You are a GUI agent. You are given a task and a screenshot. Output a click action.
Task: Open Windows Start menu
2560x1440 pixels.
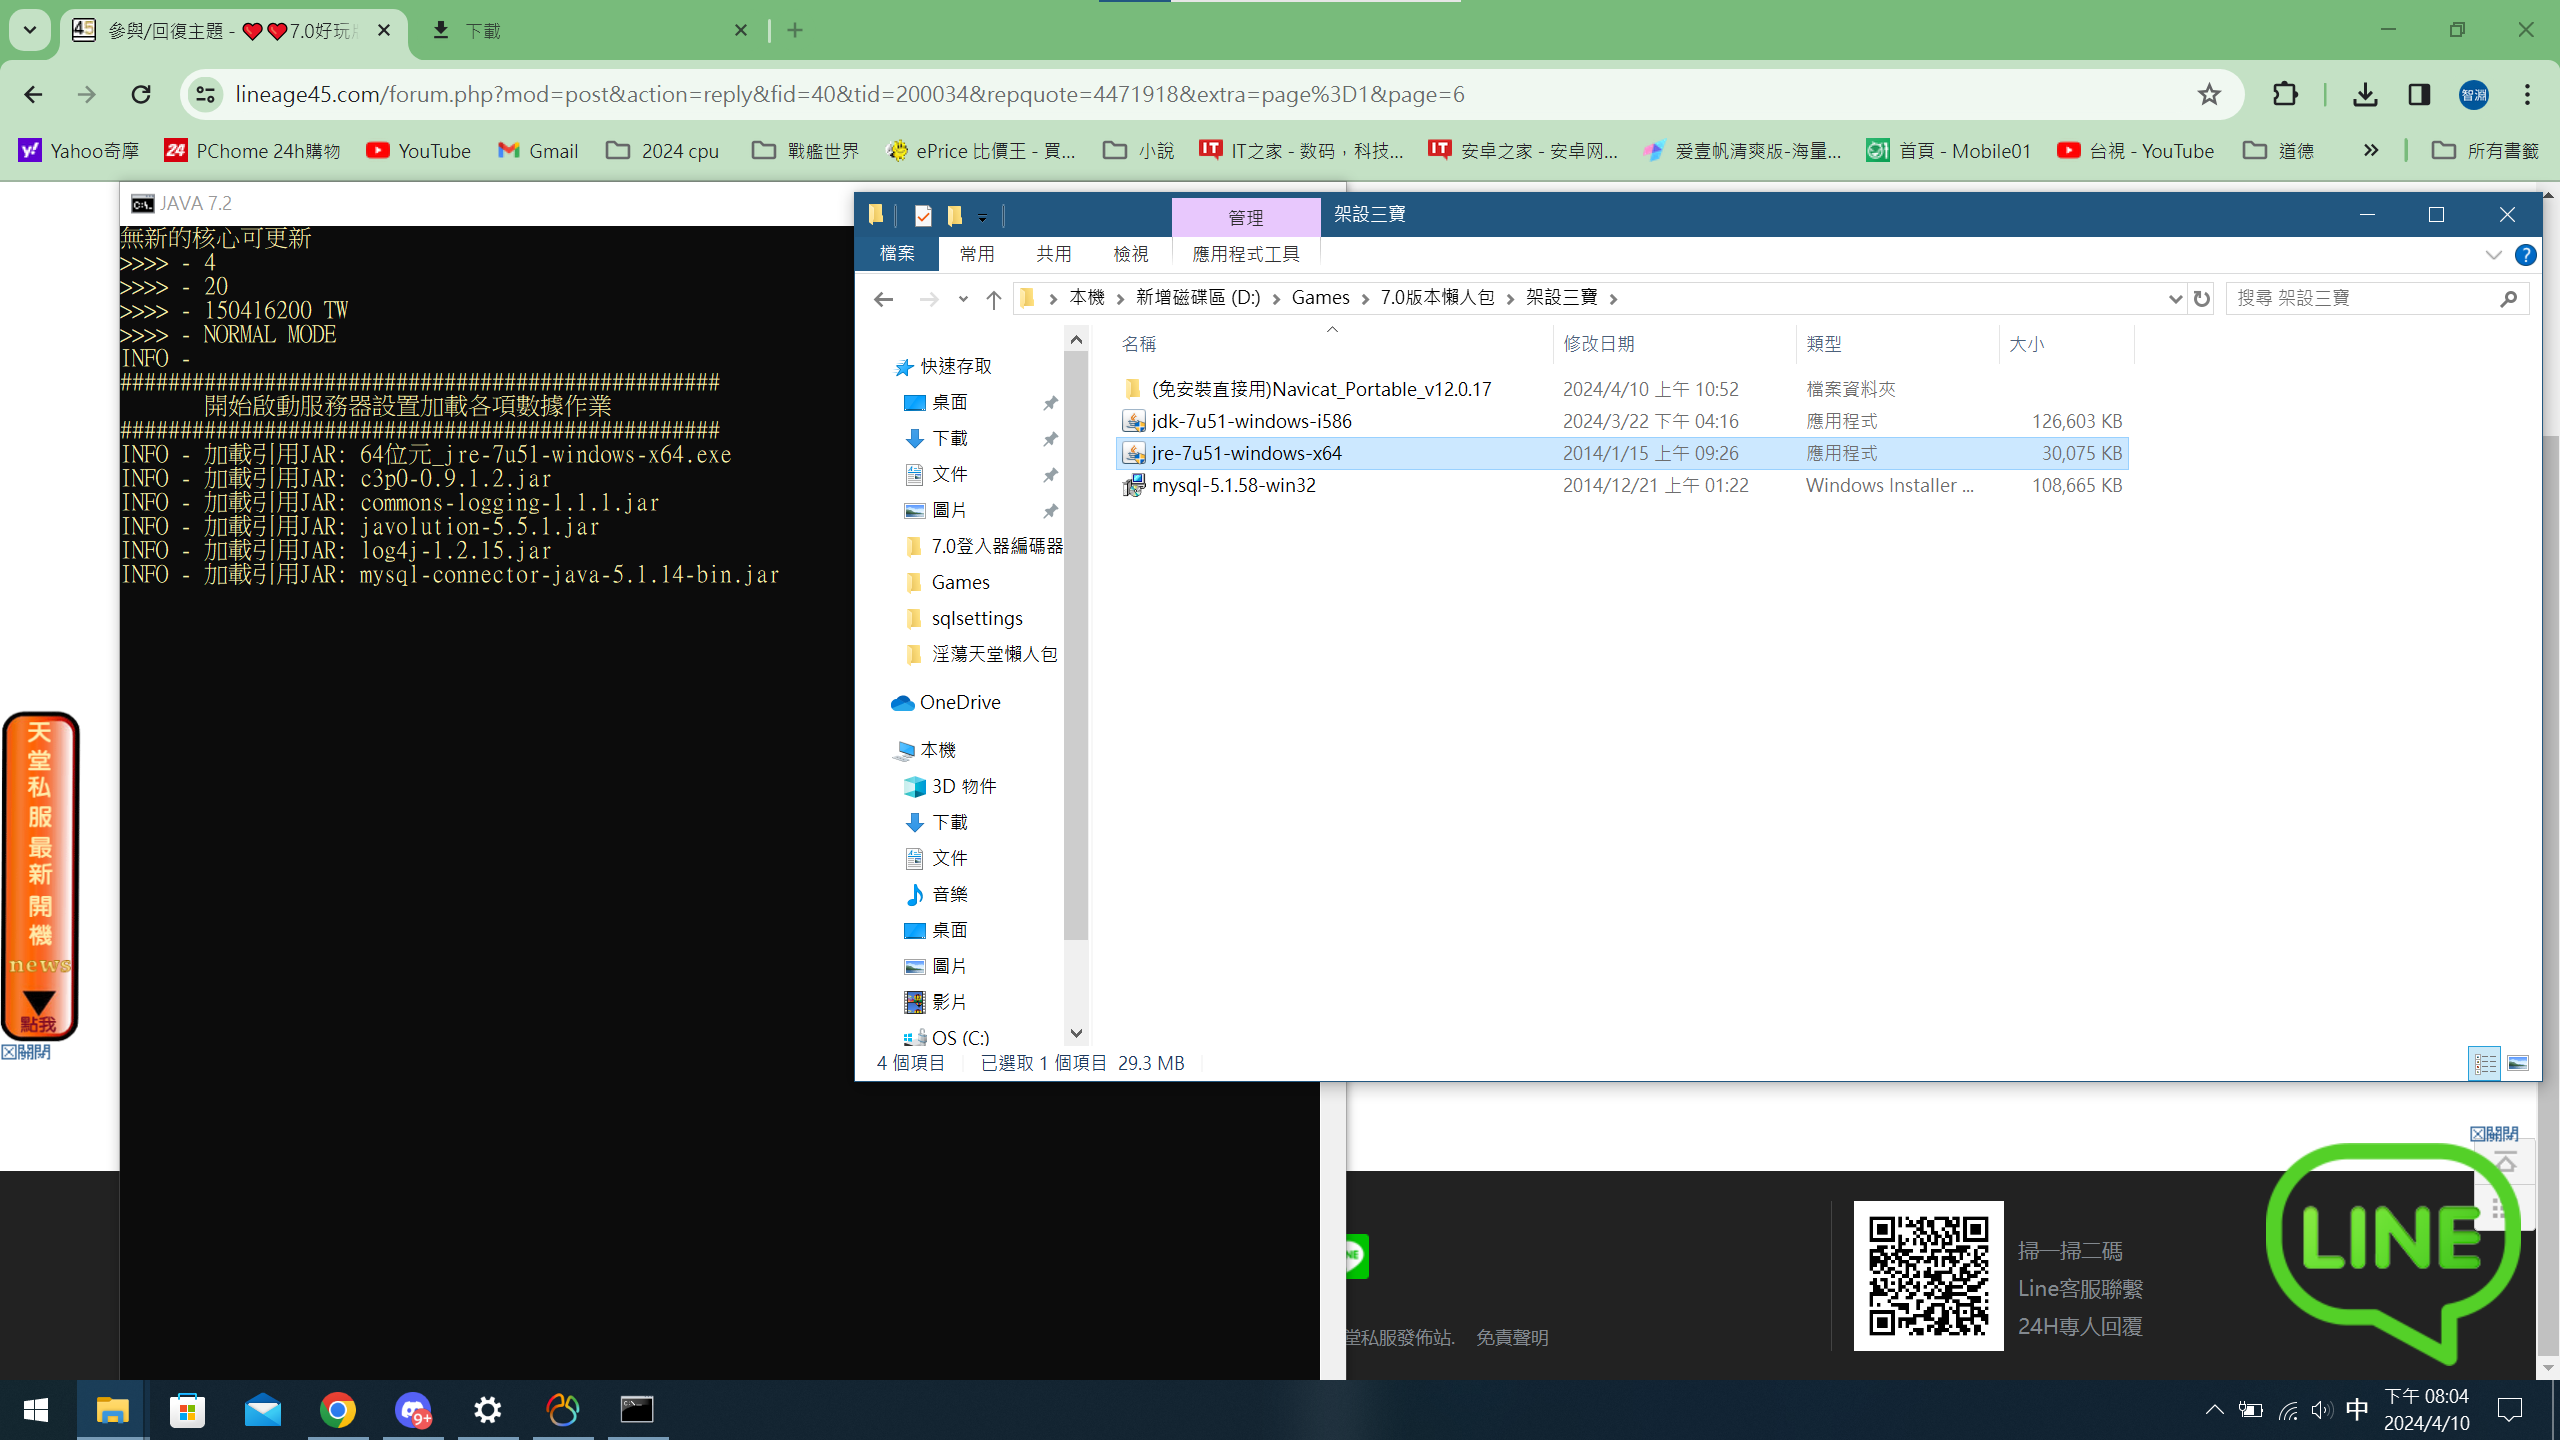coord(36,1410)
